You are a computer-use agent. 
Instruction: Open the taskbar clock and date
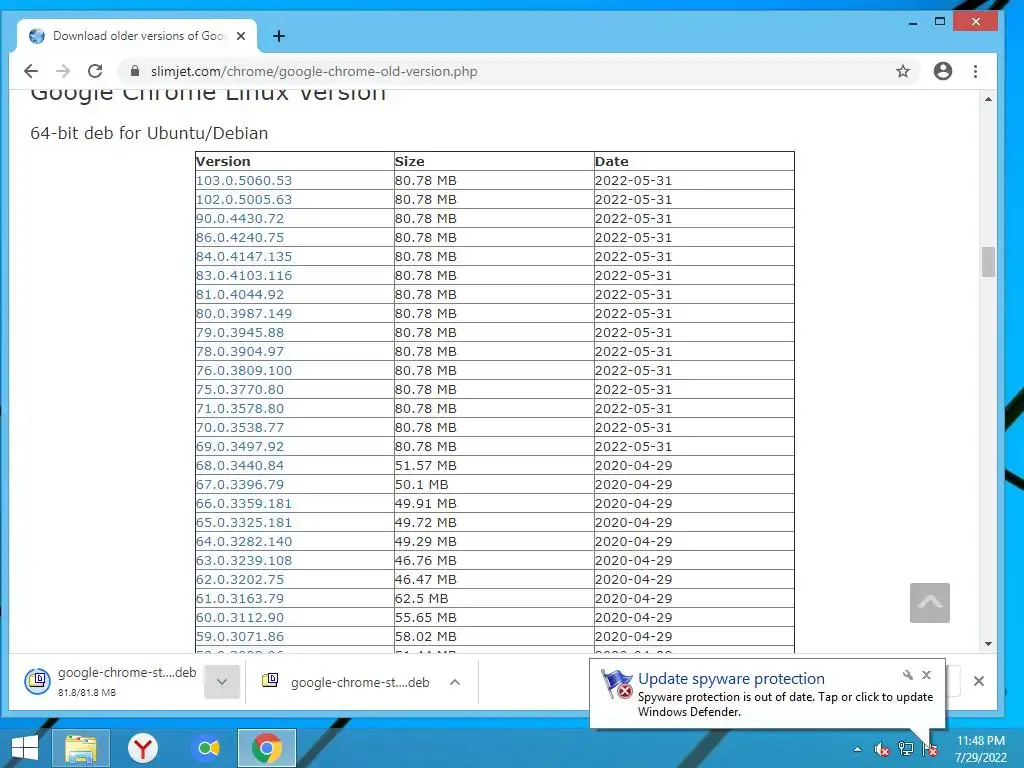pos(980,749)
